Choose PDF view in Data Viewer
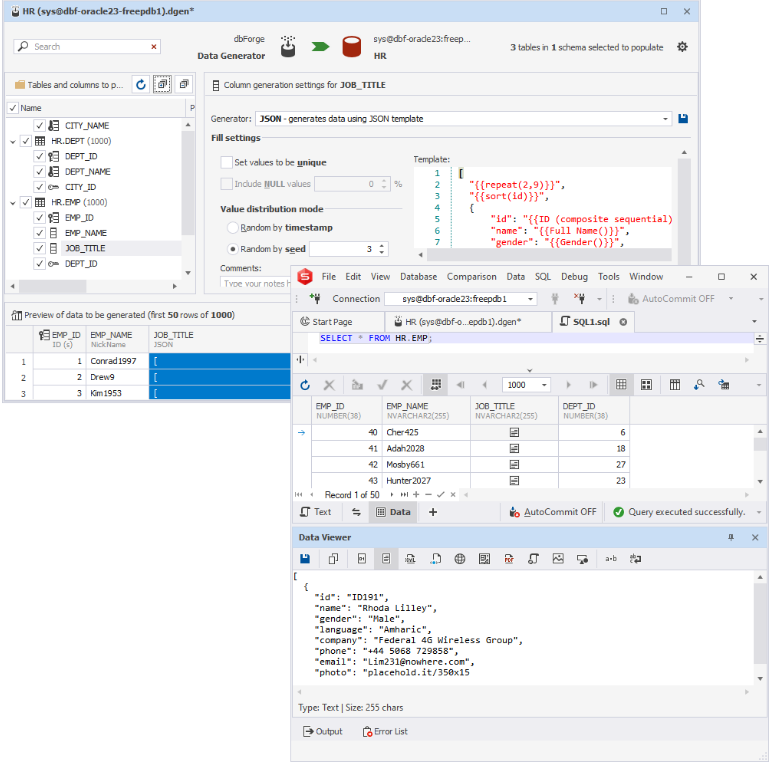This screenshot has height=768, width=773. click(509, 559)
